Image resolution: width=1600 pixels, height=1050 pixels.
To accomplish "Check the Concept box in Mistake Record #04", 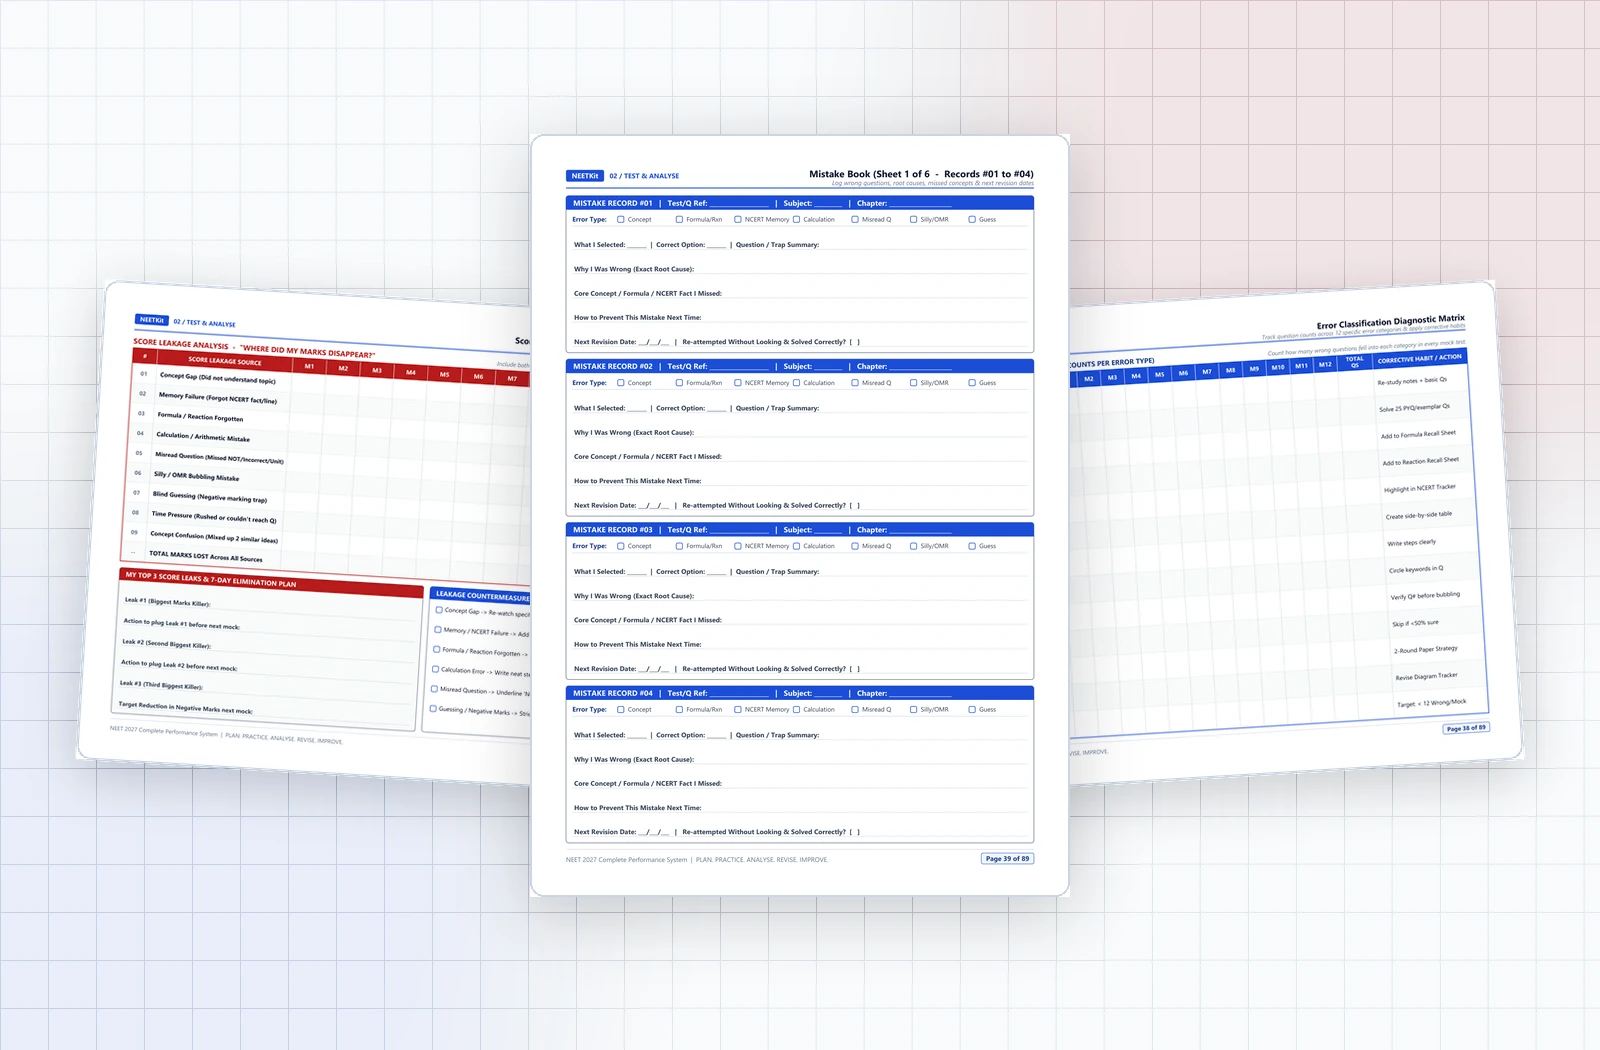I will tap(621, 709).
